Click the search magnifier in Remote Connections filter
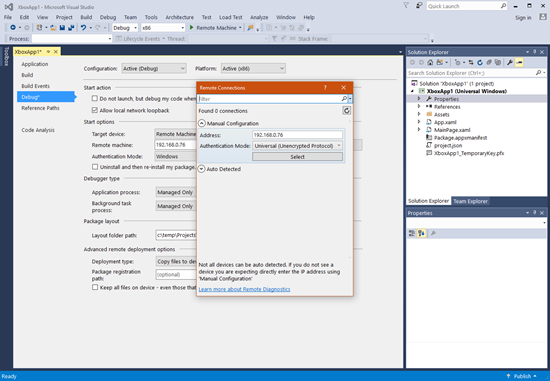Viewport: 550px width, 381px height. click(x=344, y=99)
